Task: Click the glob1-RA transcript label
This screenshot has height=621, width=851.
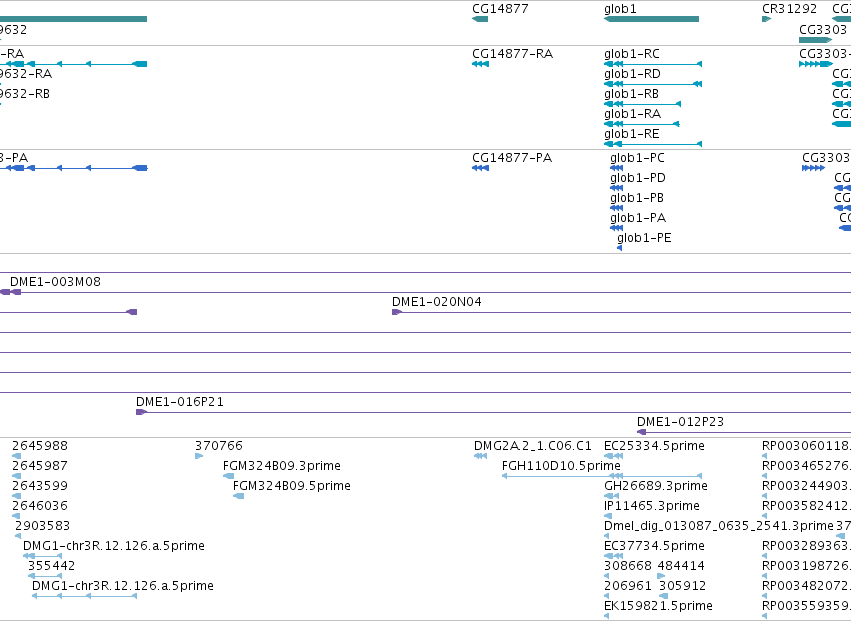Action: [x=632, y=114]
